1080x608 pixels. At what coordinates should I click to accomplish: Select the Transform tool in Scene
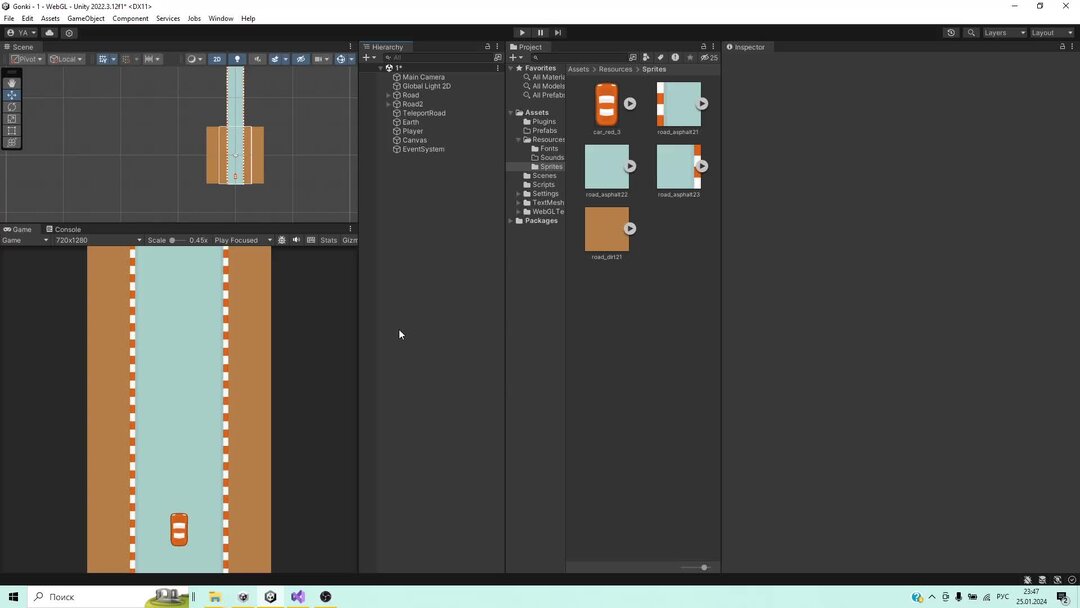coord(12,142)
